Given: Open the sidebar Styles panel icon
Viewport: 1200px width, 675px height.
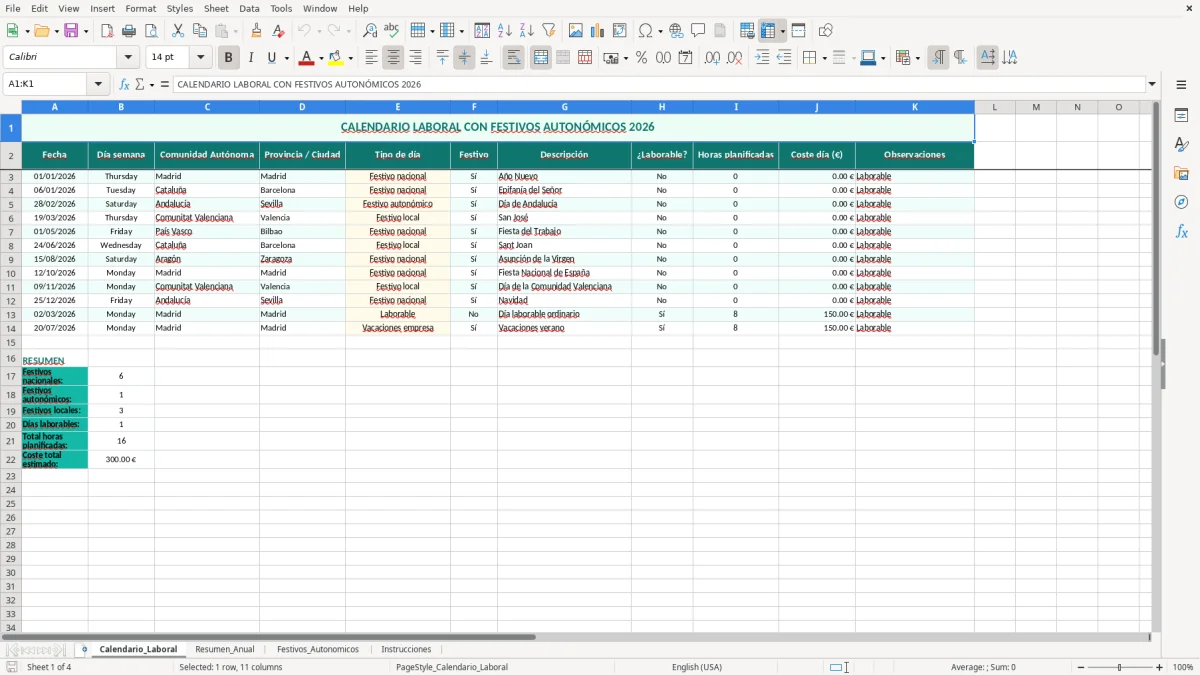Looking at the screenshot, I should [x=1181, y=144].
